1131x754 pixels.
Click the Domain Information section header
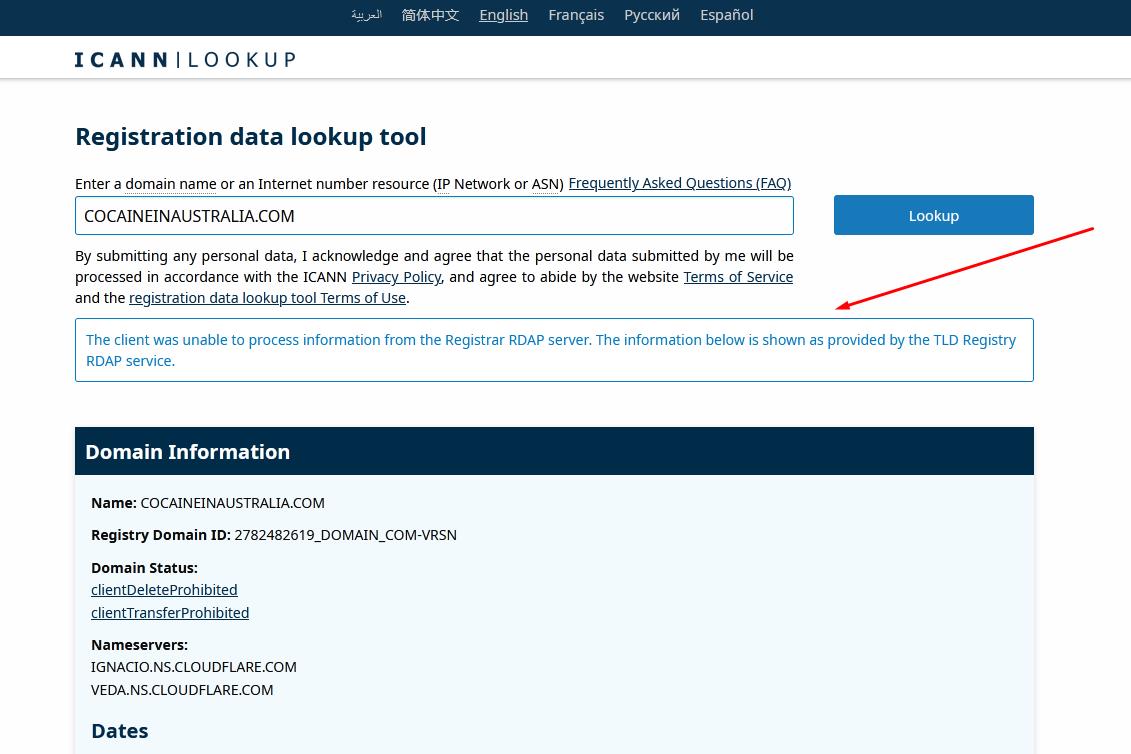[x=554, y=451]
